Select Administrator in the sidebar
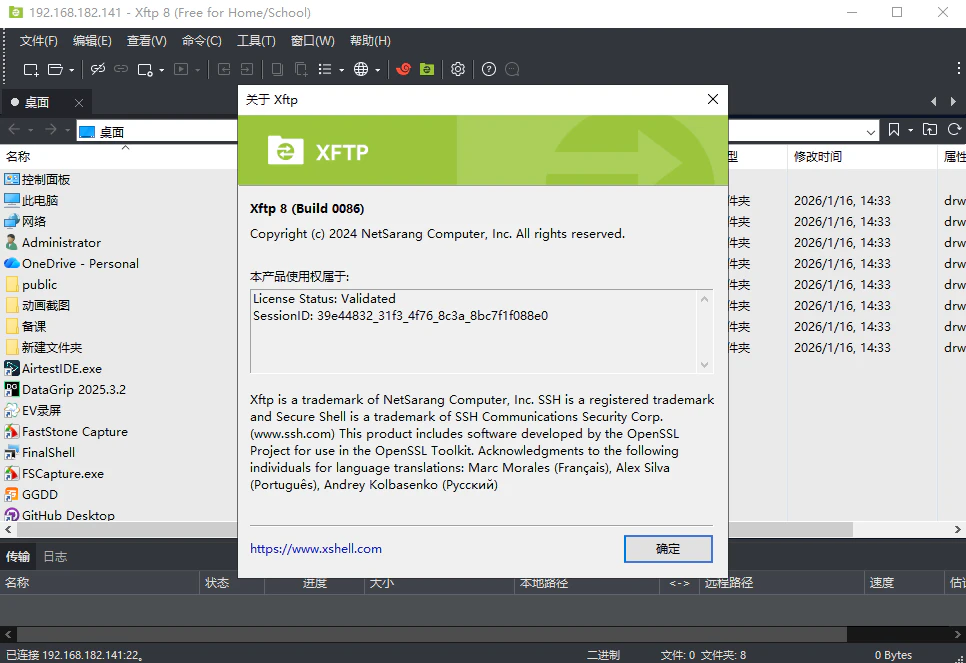Viewport: 966px width, 663px height. coord(58,242)
